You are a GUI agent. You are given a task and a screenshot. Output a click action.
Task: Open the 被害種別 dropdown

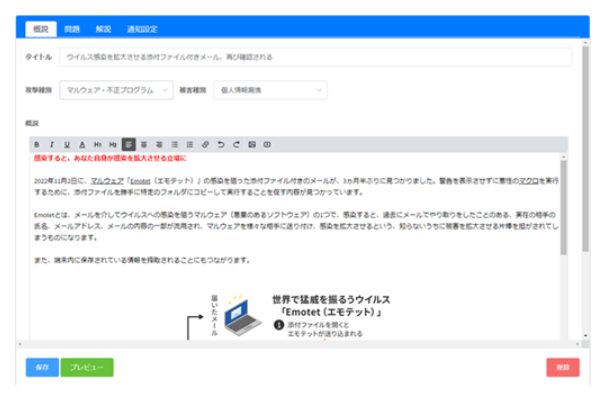(x=270, y=91)
